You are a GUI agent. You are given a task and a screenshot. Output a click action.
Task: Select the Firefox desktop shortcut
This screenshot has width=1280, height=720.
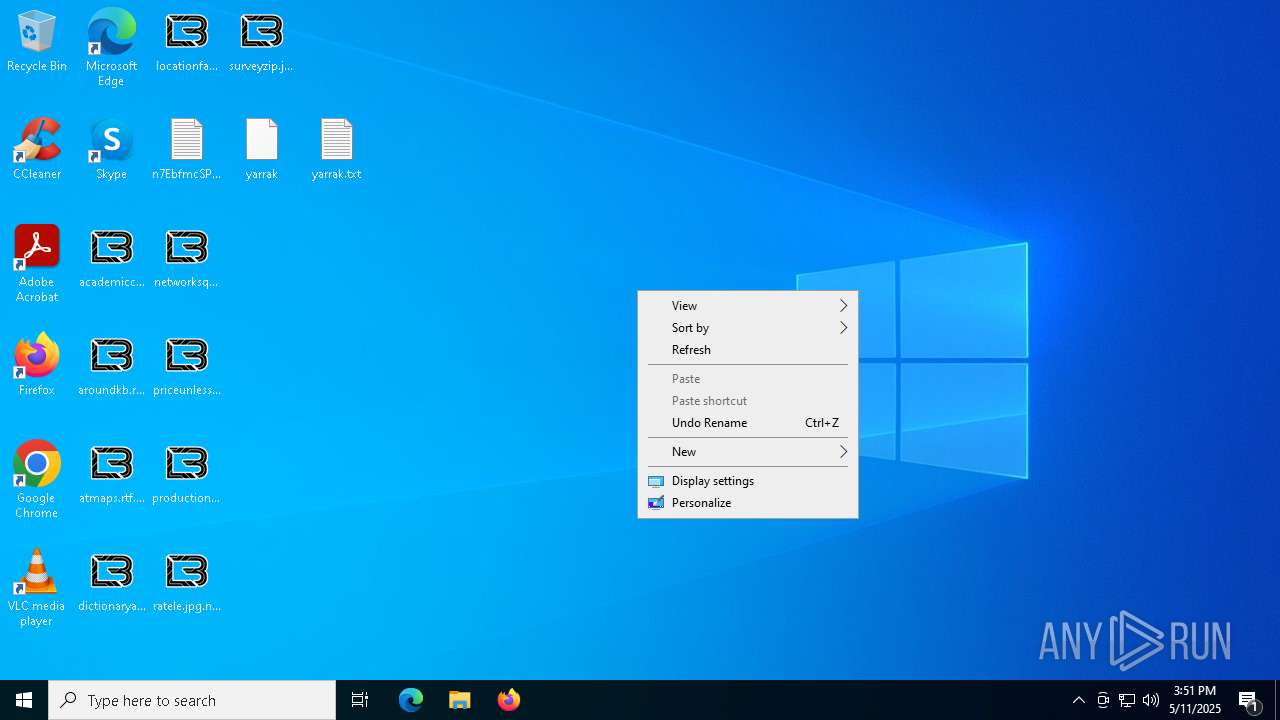click(x=37, y=366)
